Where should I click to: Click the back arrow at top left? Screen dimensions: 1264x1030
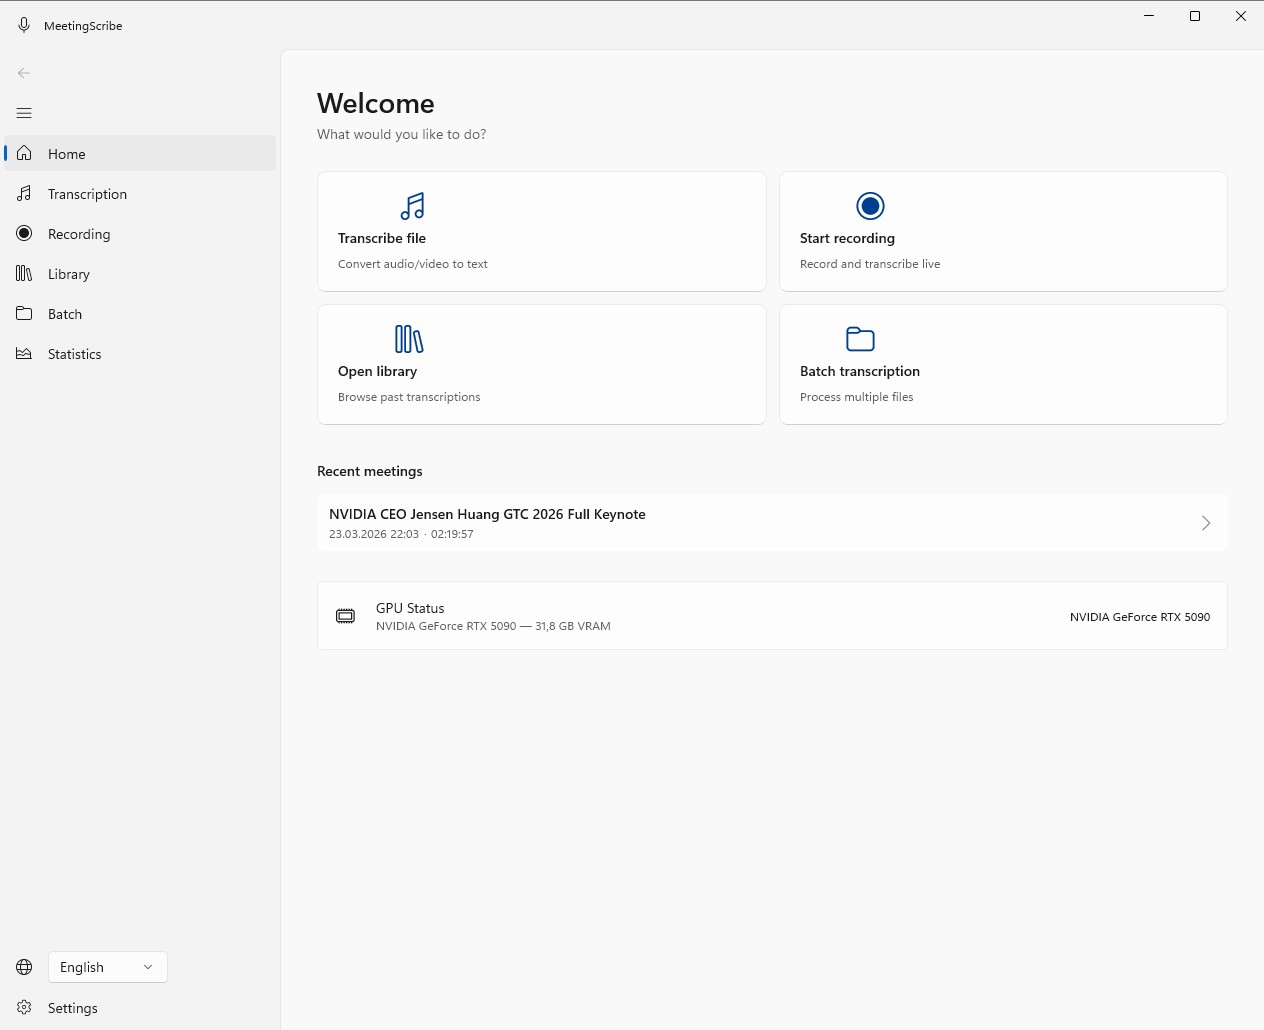pyautogui.click(x=24, y=72)
